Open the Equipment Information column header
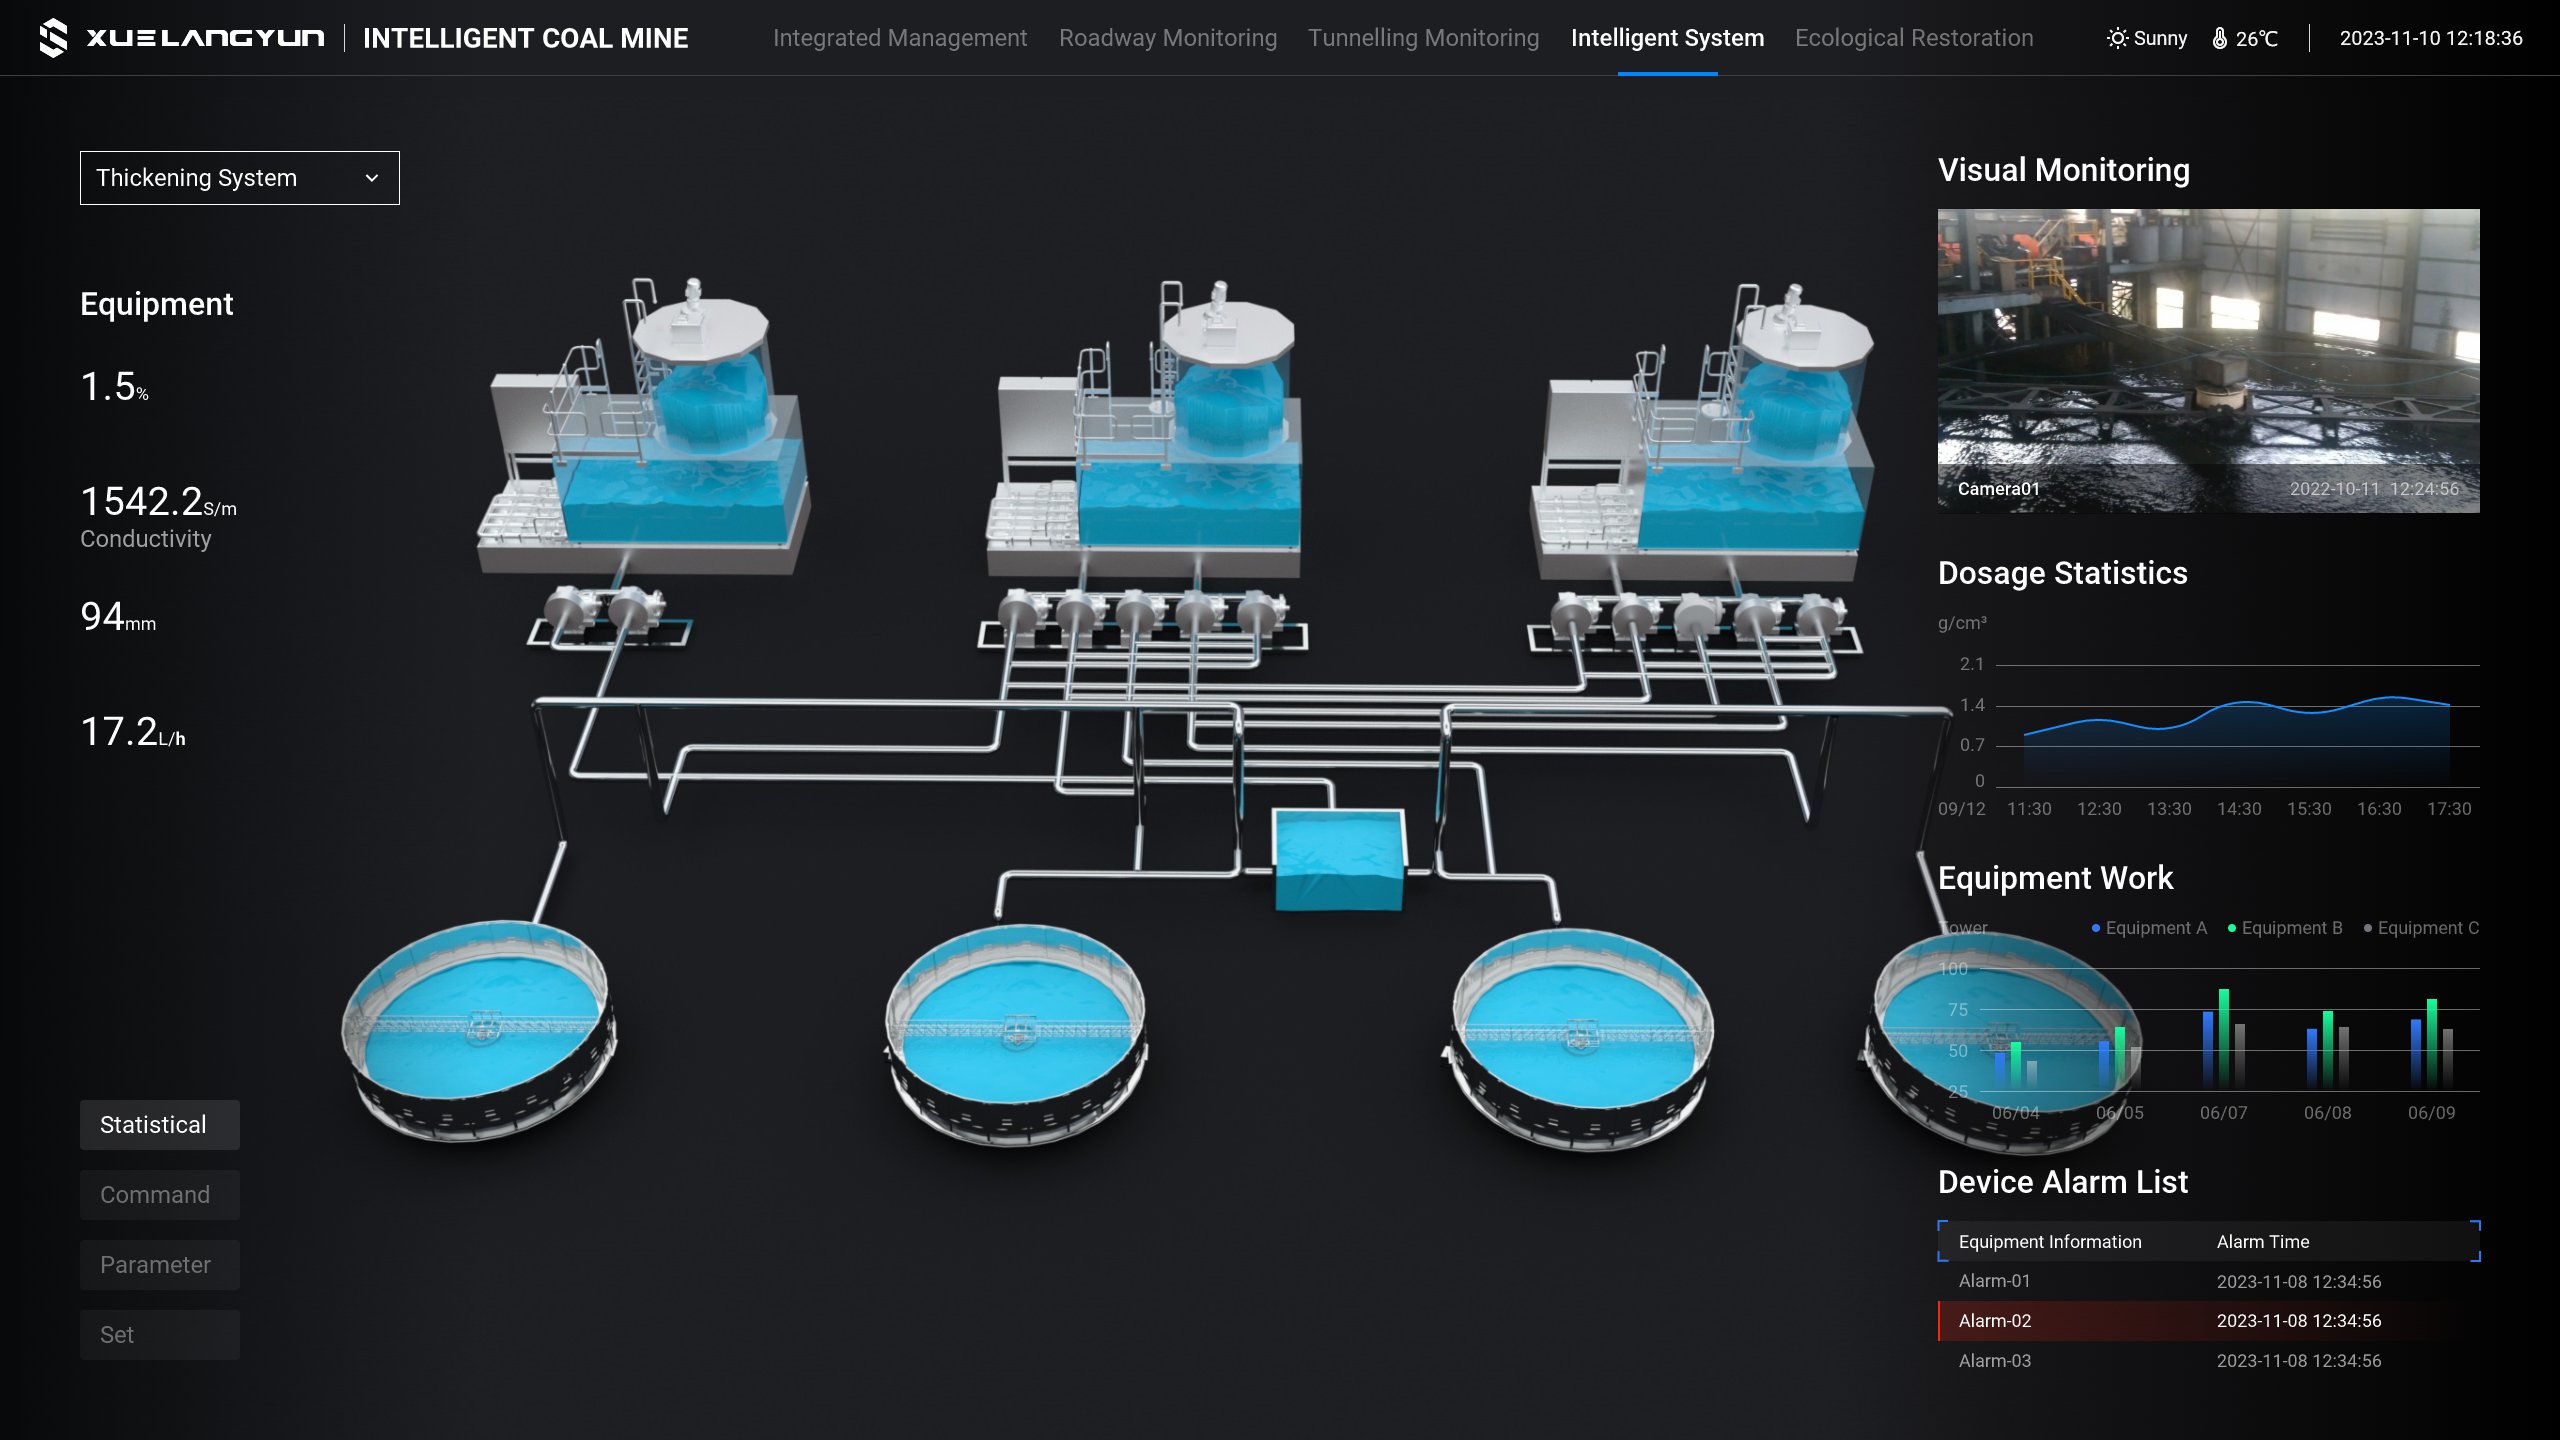2560x1440 pixels. pyautogui.click(x=2051, y=1241)
